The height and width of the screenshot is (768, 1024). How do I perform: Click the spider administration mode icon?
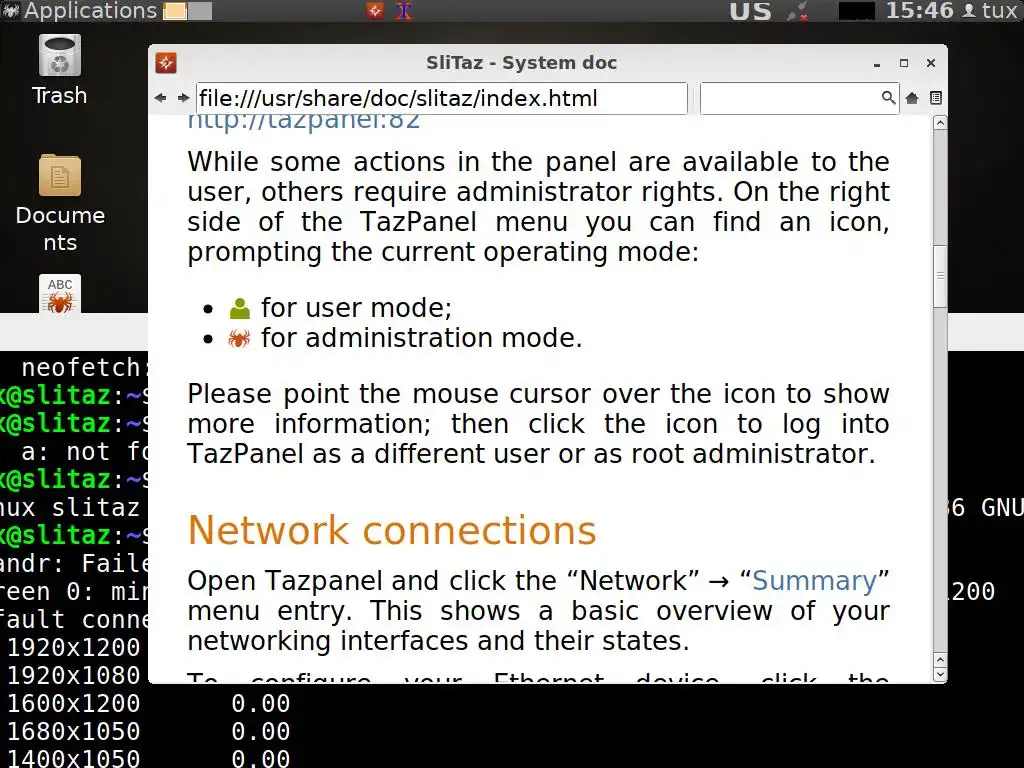(239, 338)
